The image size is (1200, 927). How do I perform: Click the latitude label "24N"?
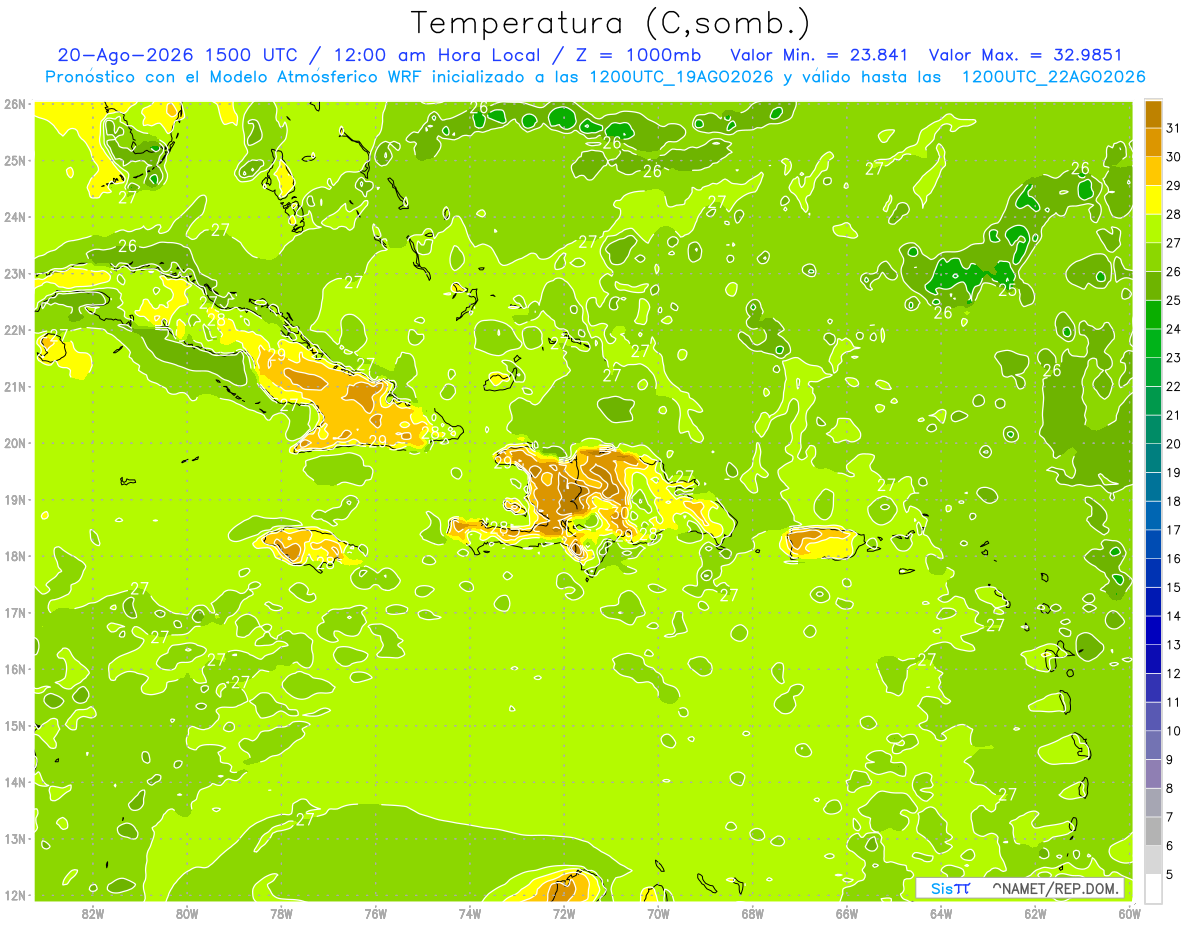pyautogui.click(x=15, y=217)
